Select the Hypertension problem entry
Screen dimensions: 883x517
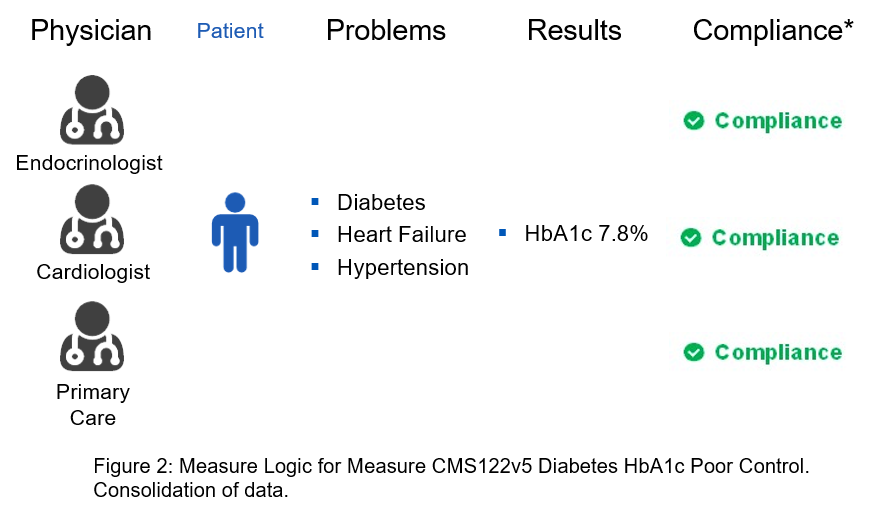click(x=403, y=268)
